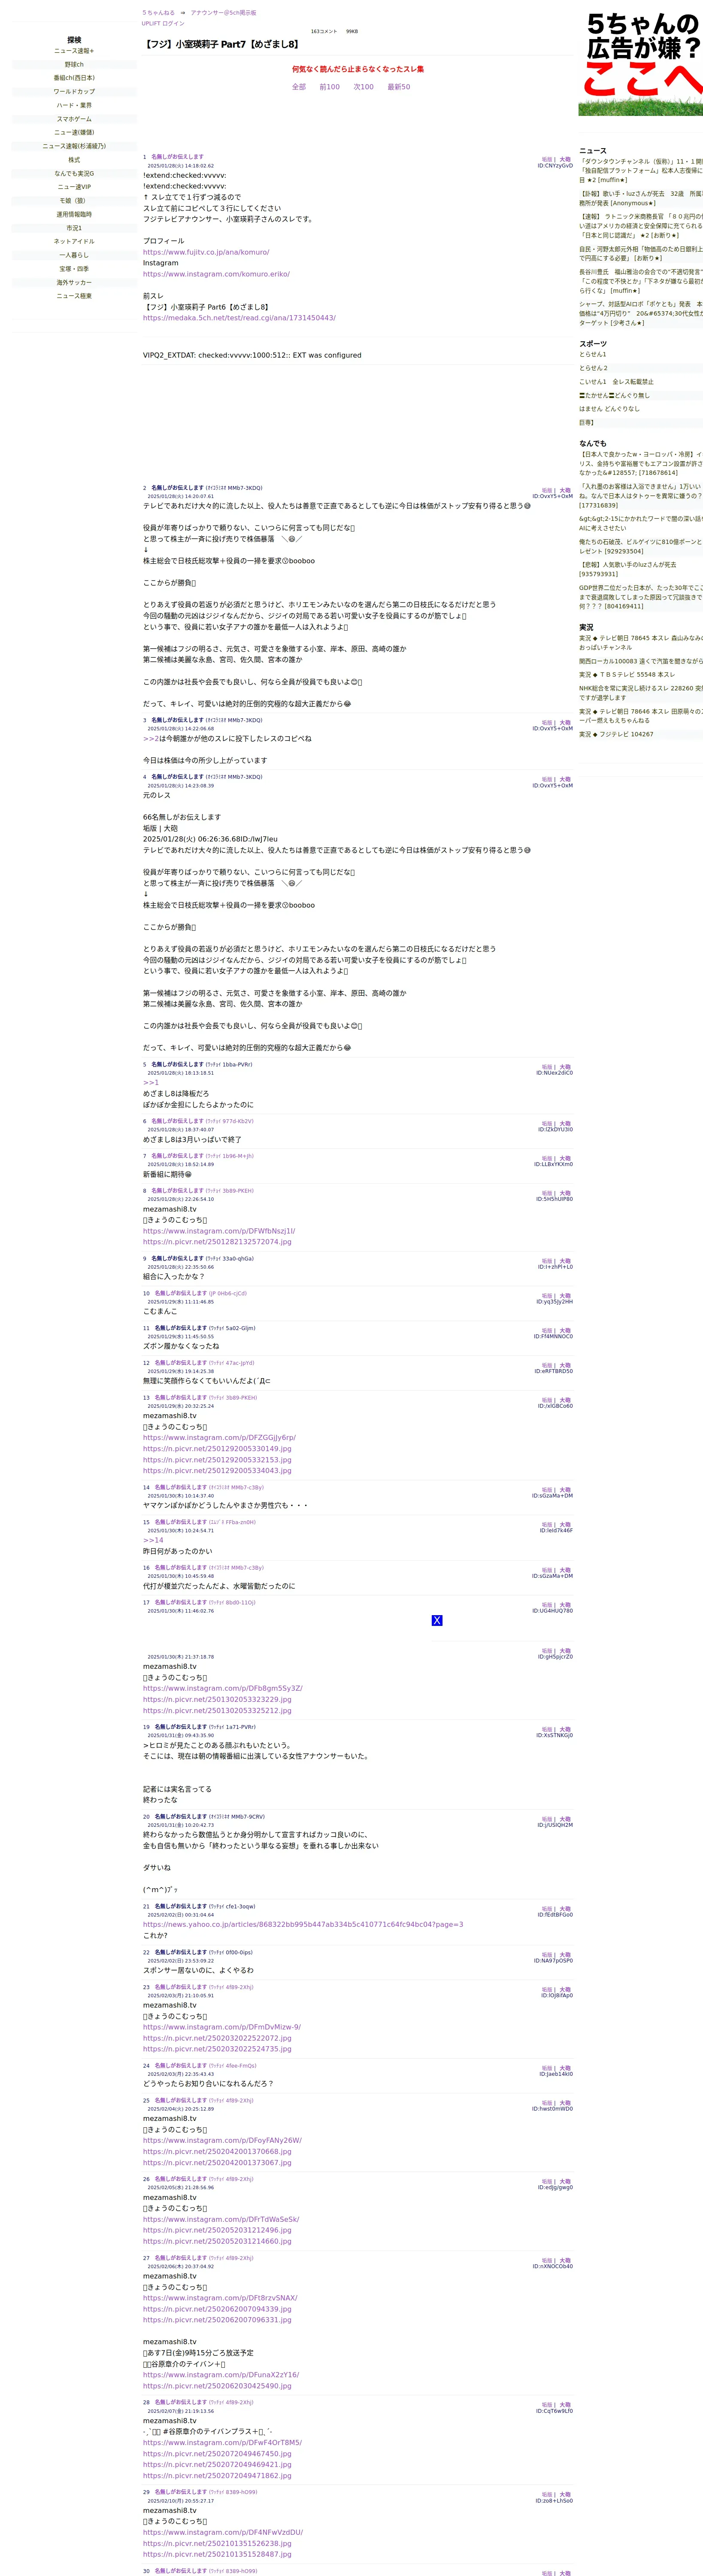Open ワールドカップ board link
The width and height of the screenshot is (703, 2576).
[74, 92]
